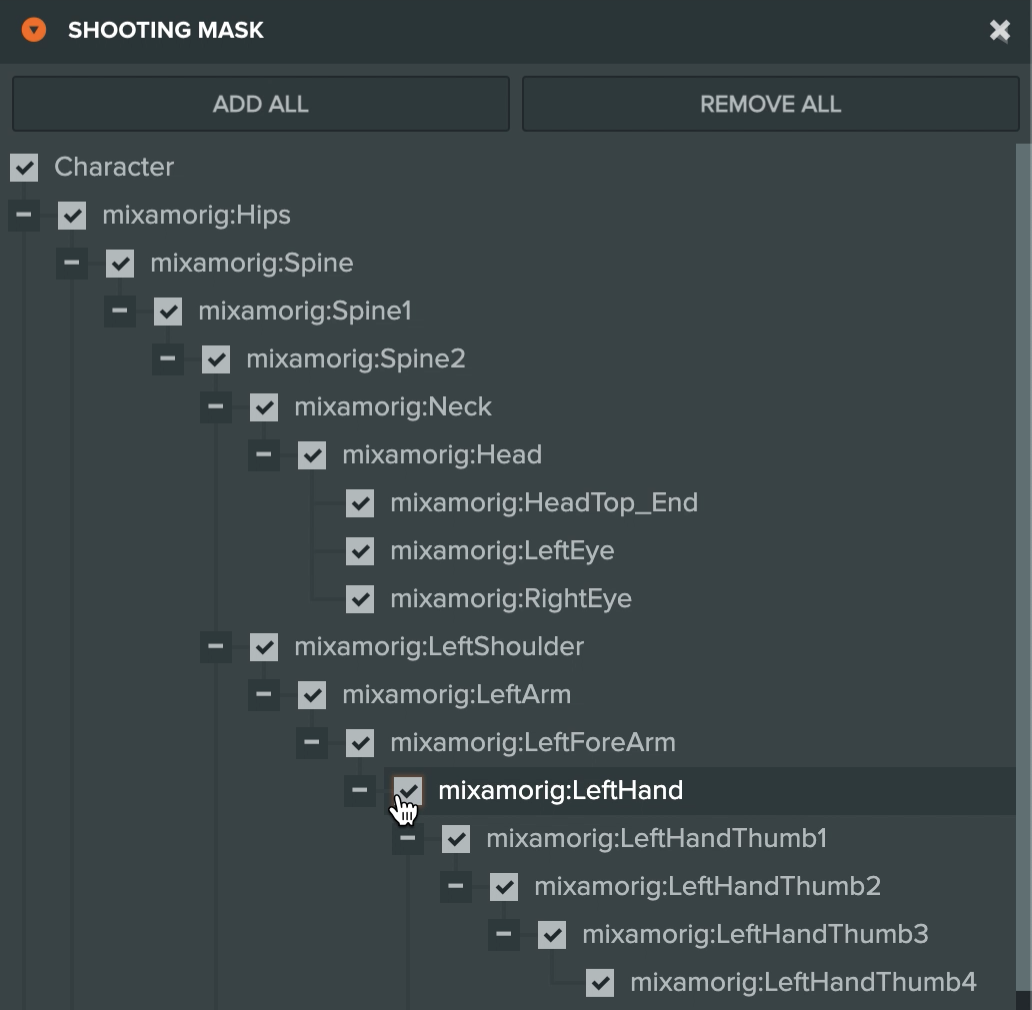Collapse the mixamorig:LeftShoulder branch
The height and width of the screenshot is (1010, 1032).
(216, 647)
